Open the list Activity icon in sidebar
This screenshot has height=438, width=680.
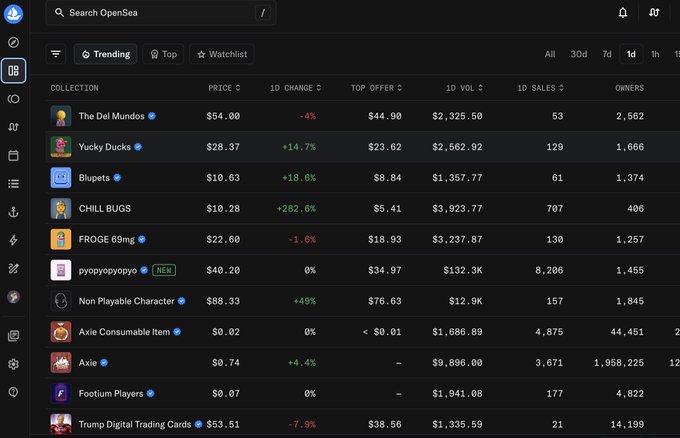(13, 184)
